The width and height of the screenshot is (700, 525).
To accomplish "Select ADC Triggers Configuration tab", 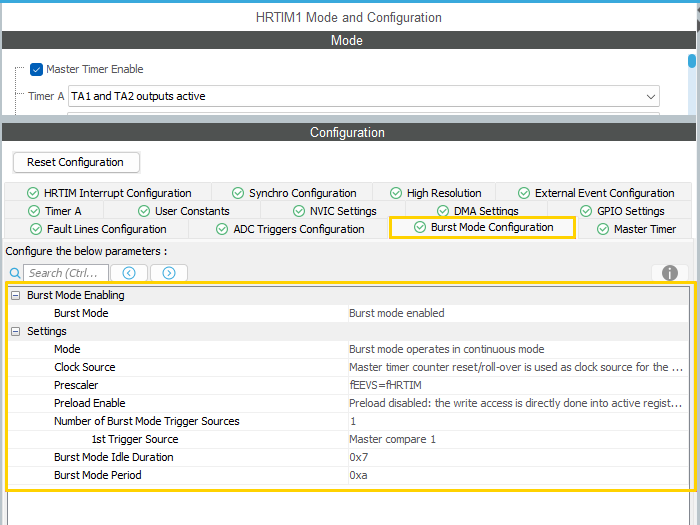I will tap(290, 229).
